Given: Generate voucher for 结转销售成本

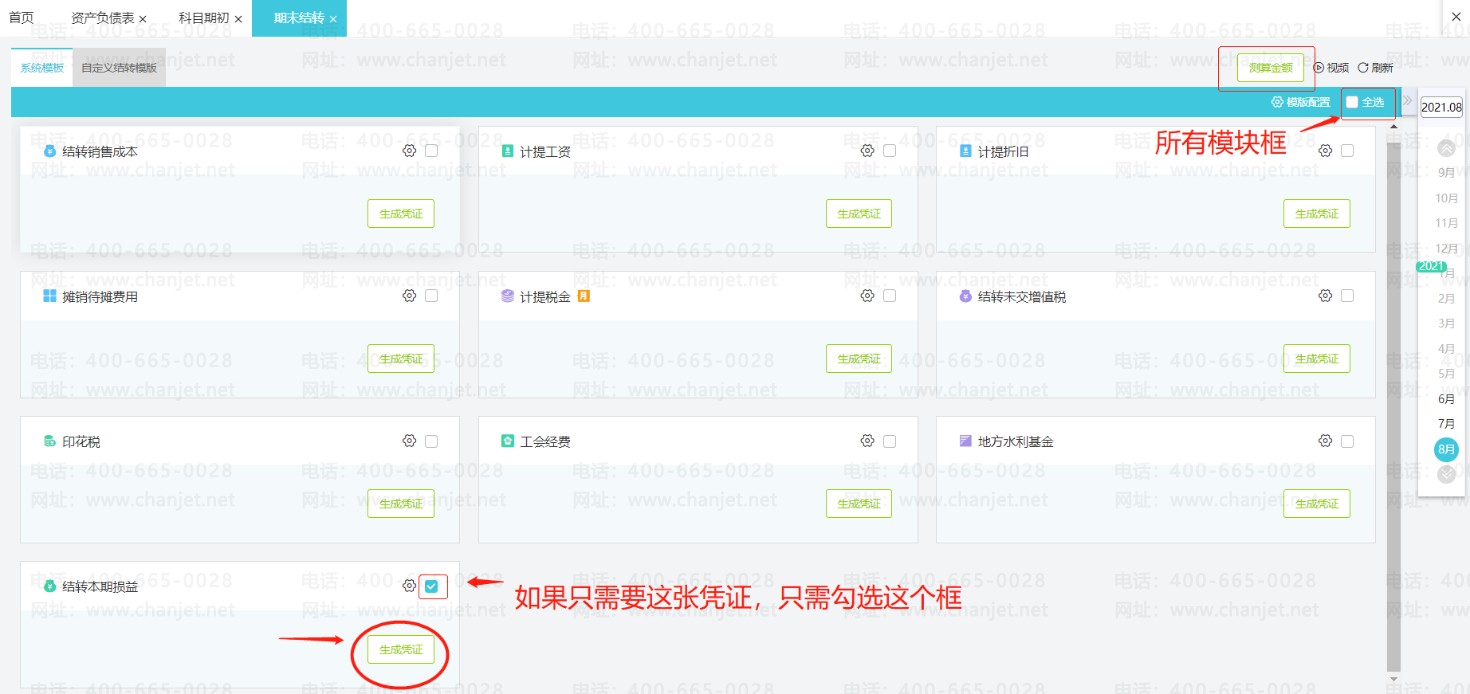Looking at the screenshot, I should 401,214.
